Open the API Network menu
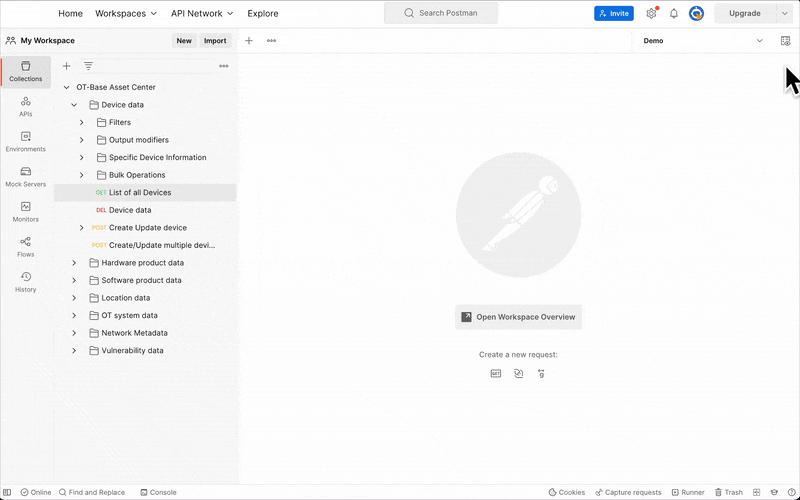Viewport: 800px width, 500px height. point(202,14)
